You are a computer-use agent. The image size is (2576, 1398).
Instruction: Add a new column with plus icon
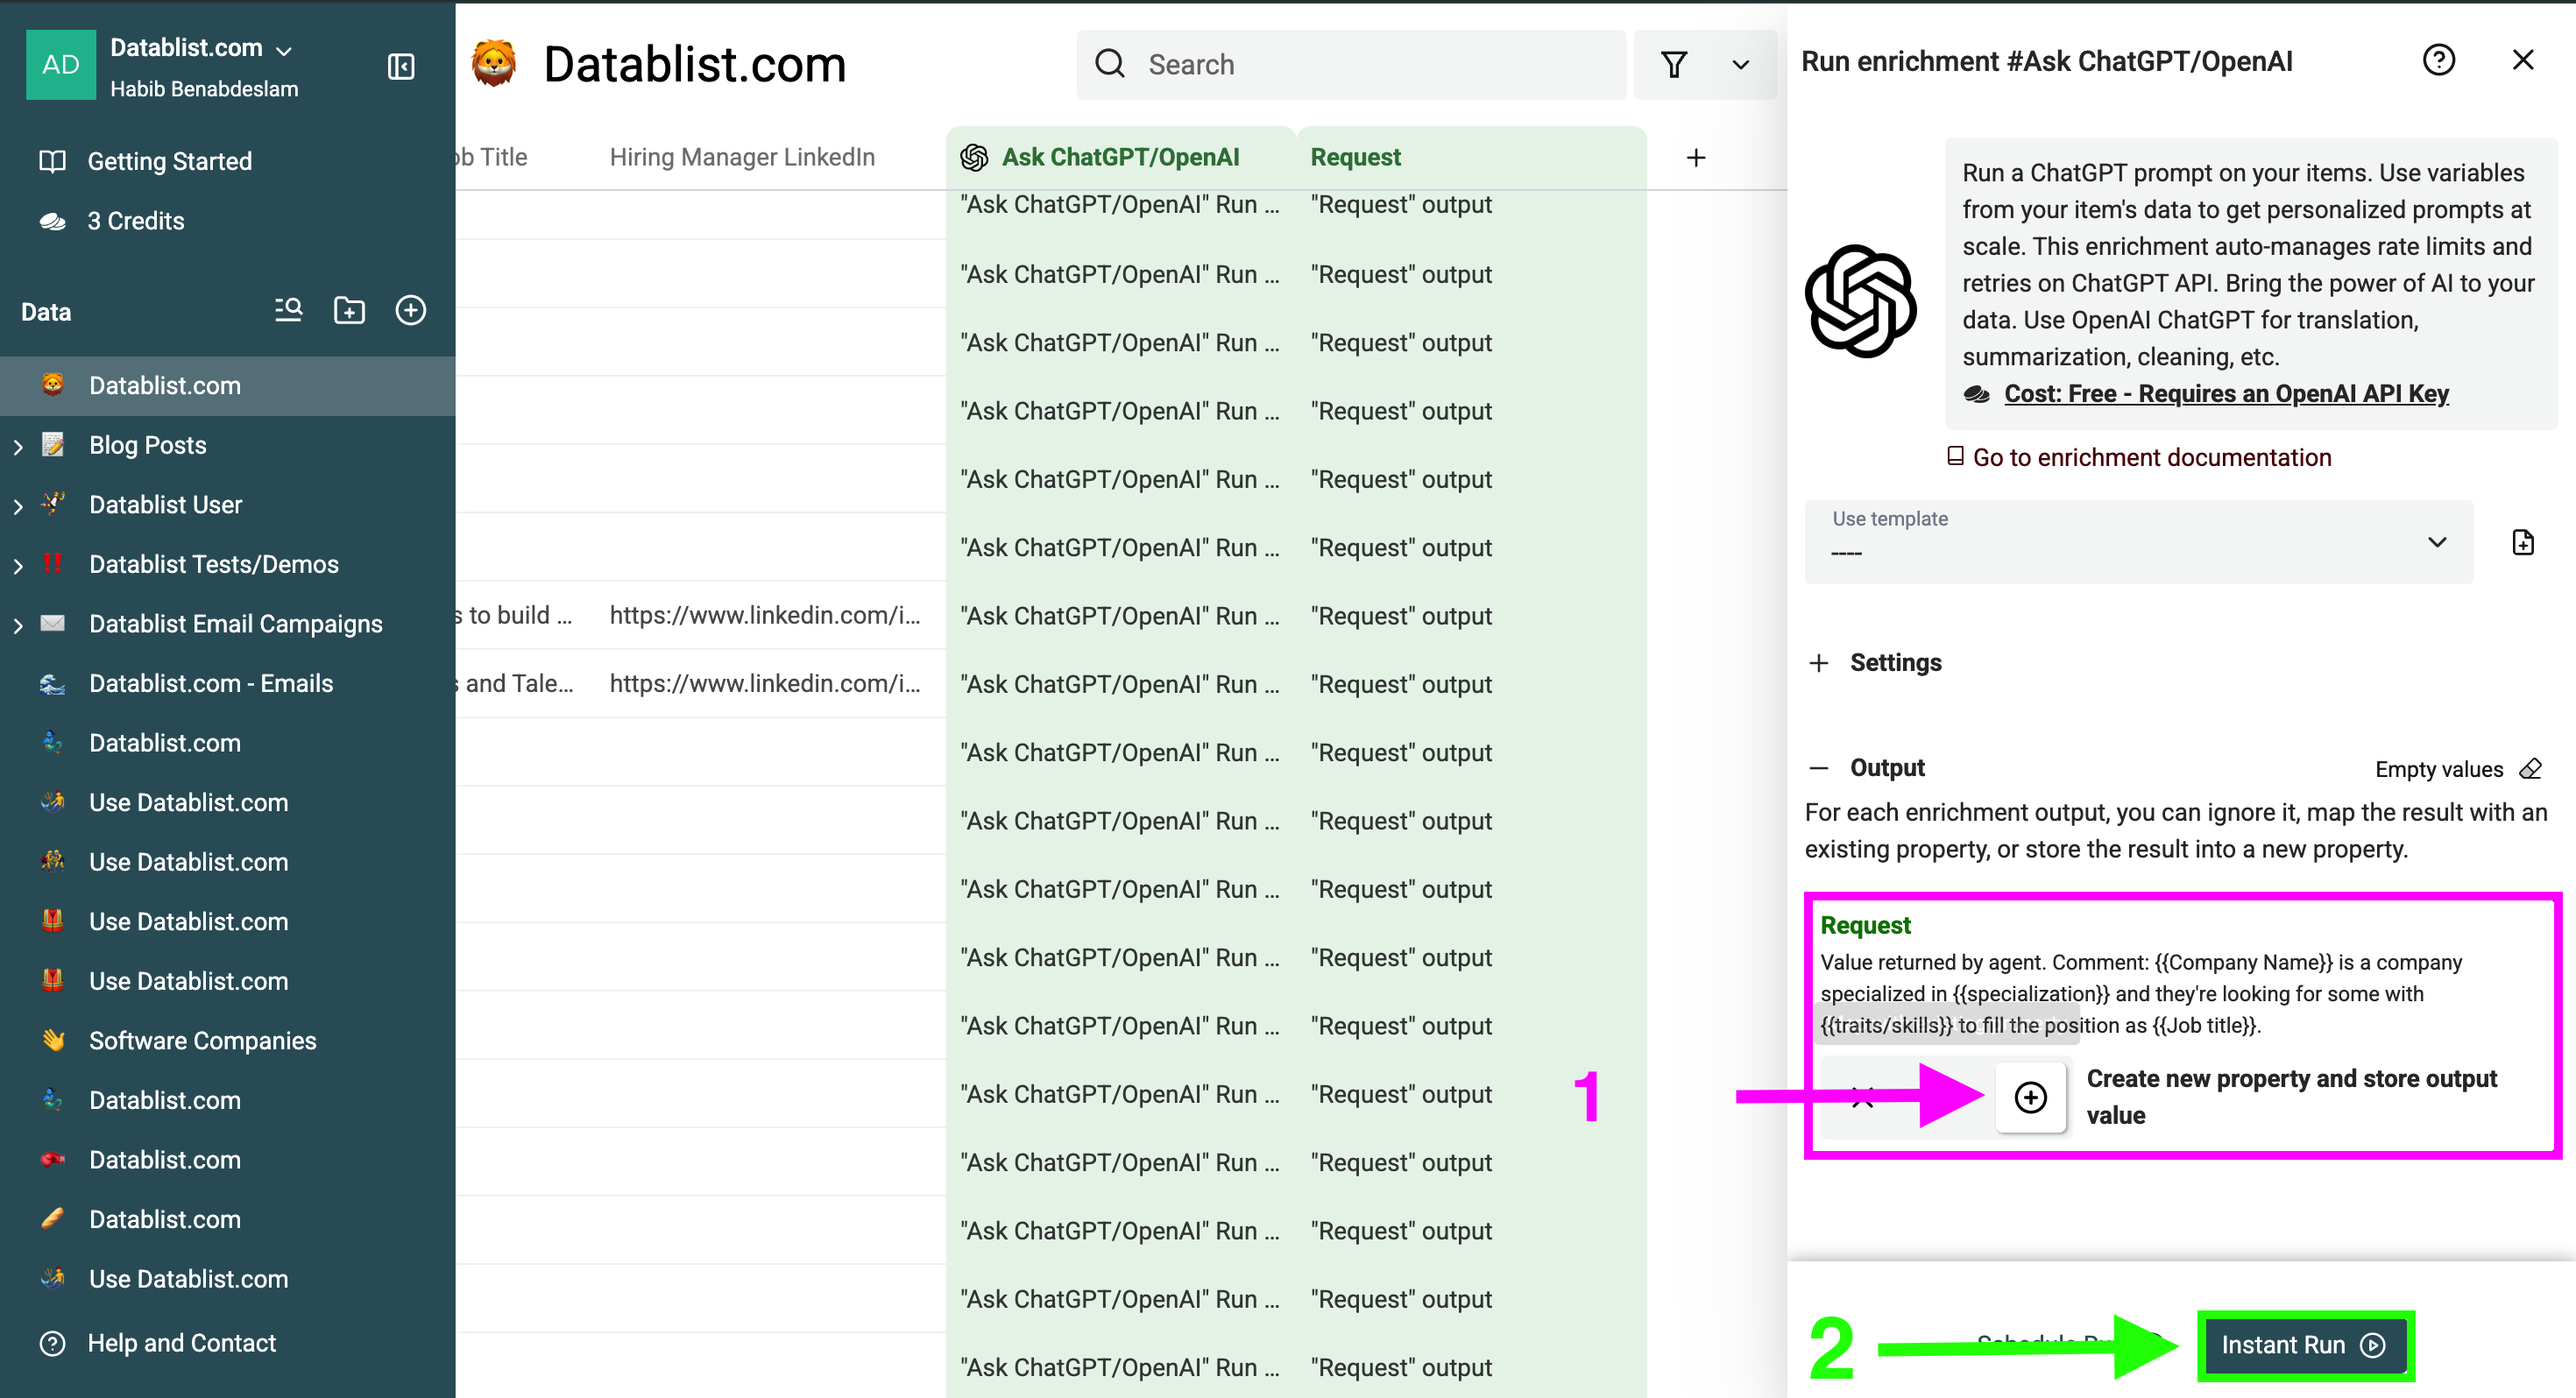[x=1696, y=157]
